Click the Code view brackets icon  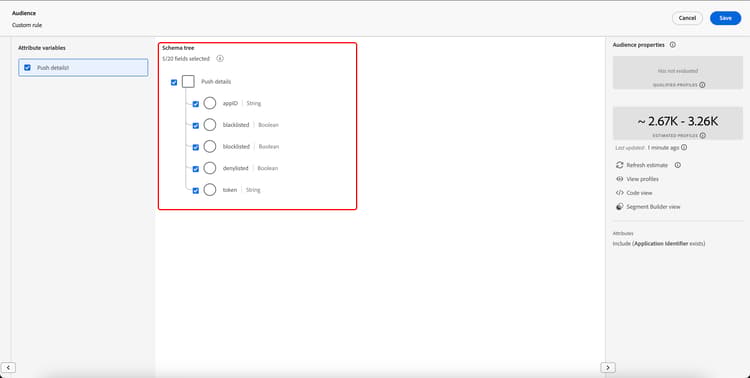[619, 193]
